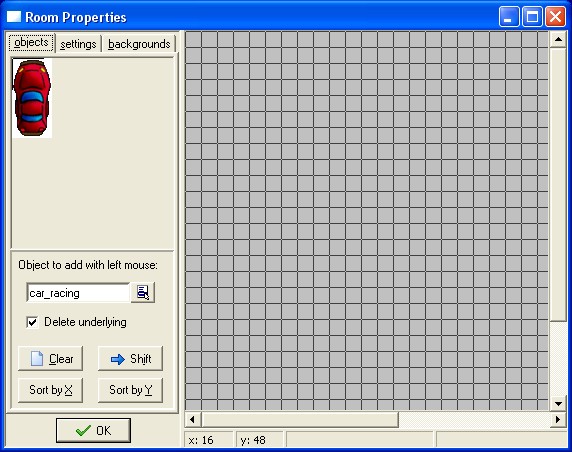
Task: Click the vertical scrollbar down arrow
Action: (558, 403)
